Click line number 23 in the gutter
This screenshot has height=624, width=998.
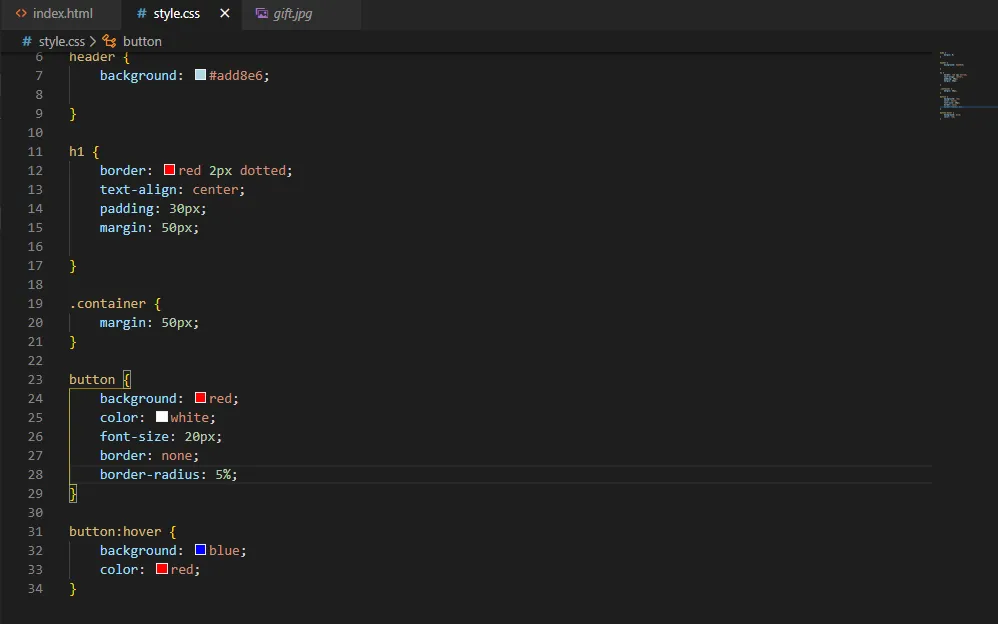click(x=35, y=379)
